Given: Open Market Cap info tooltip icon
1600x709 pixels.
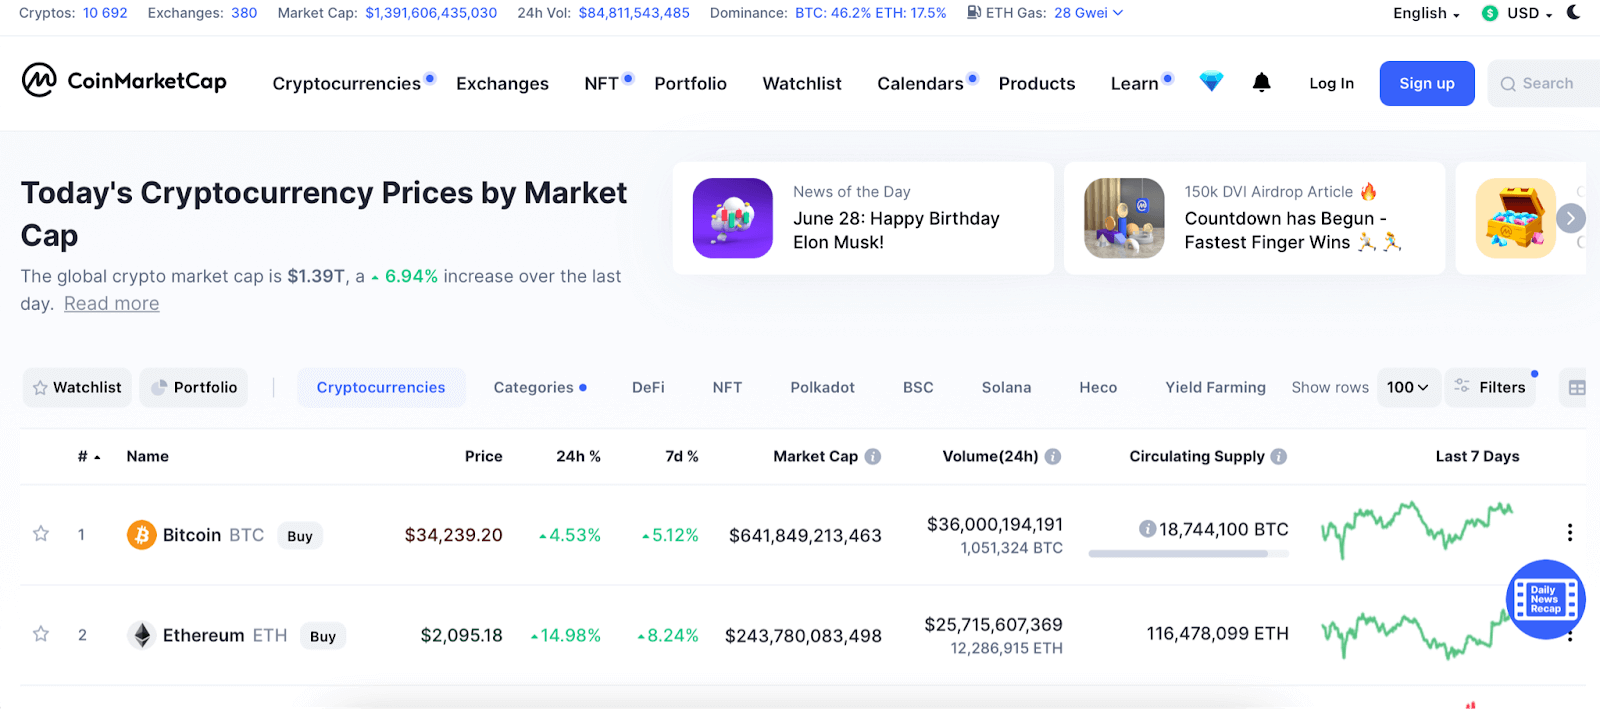Looking at the screenshot, I should coord(873,456).
